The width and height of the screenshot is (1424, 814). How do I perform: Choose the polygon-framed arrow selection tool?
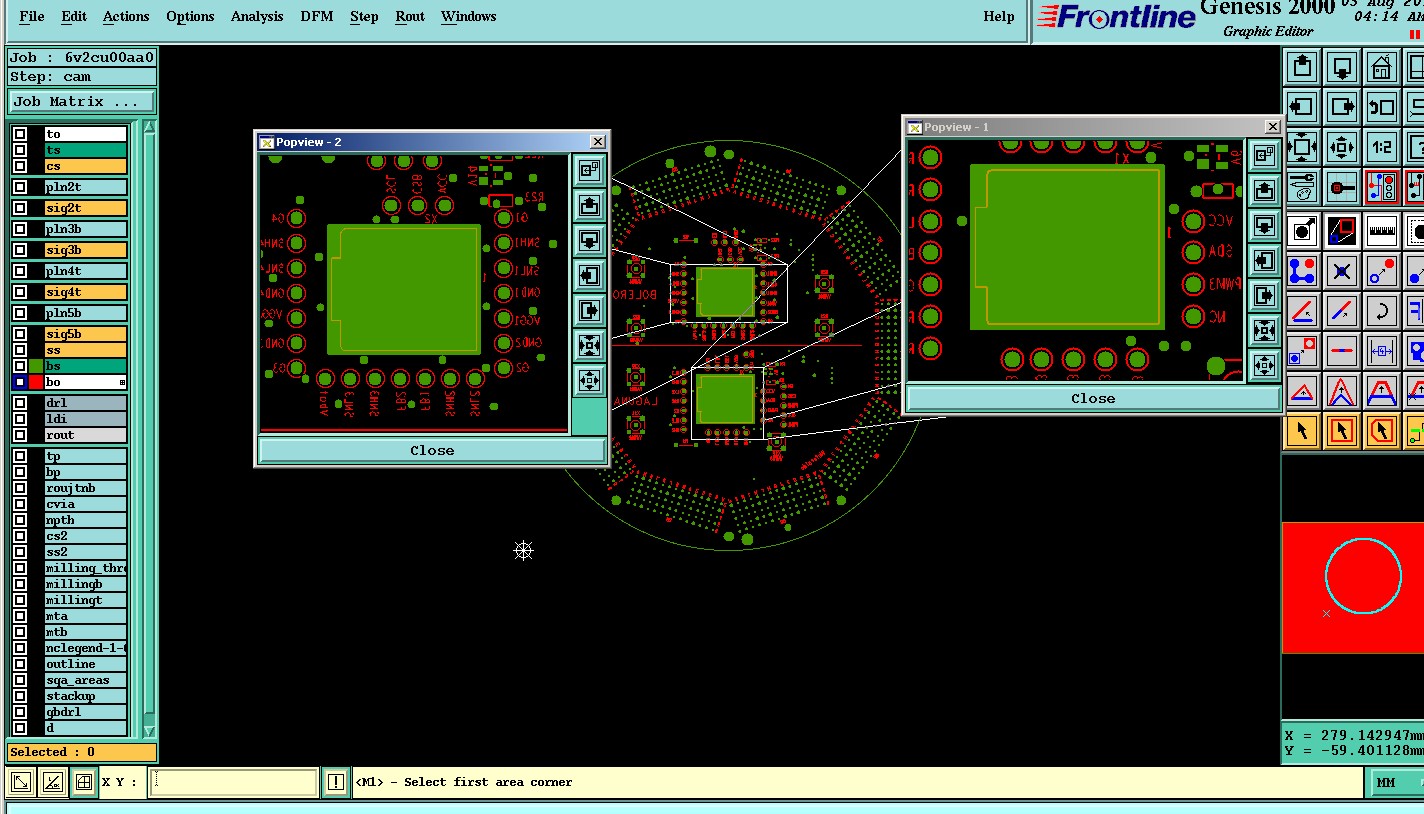pos(1381,431)
